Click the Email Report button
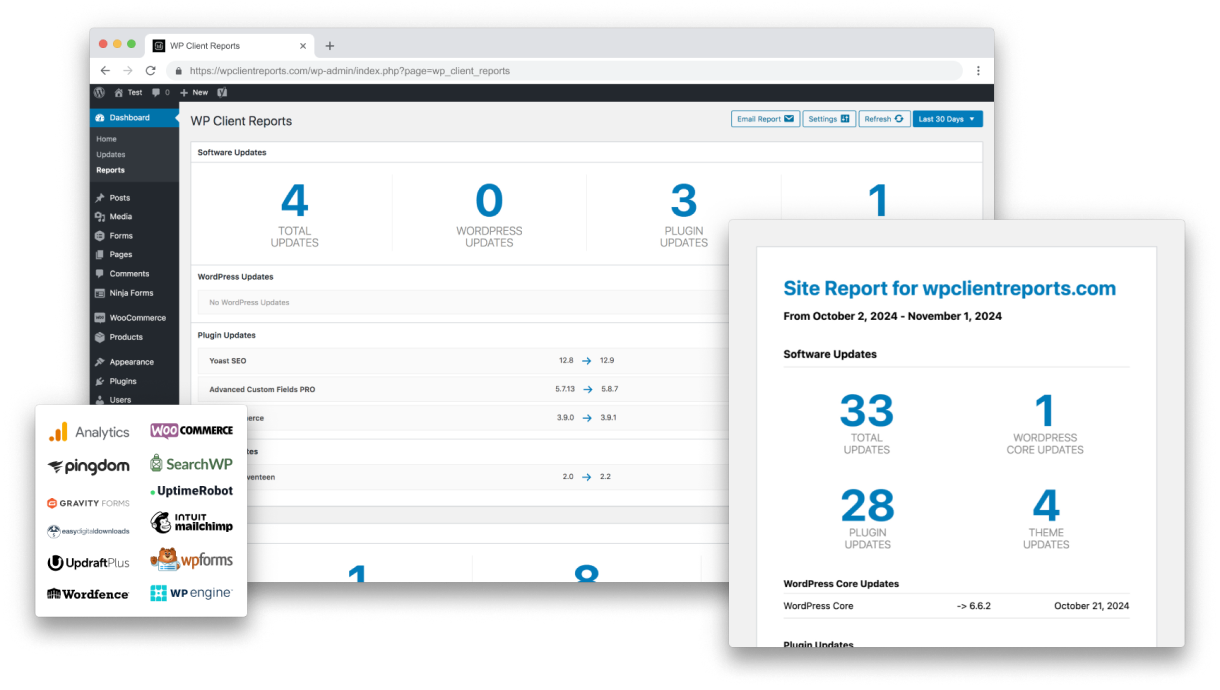Viewport: 1220px width, 690px height. point(765,118)
